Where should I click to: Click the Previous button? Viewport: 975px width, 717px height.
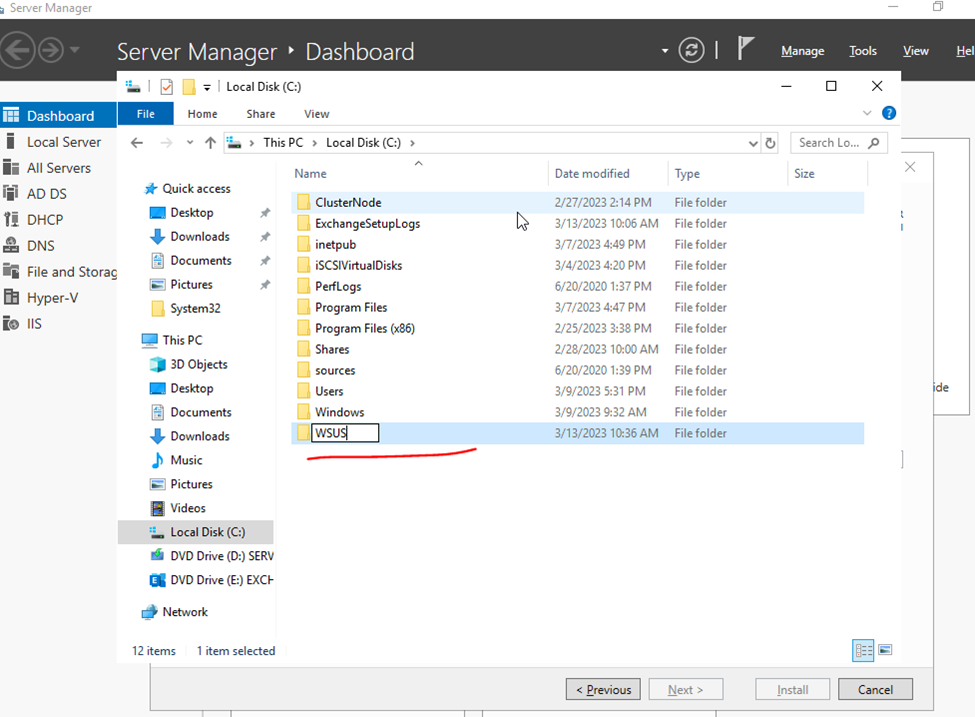tap(603, 689)
